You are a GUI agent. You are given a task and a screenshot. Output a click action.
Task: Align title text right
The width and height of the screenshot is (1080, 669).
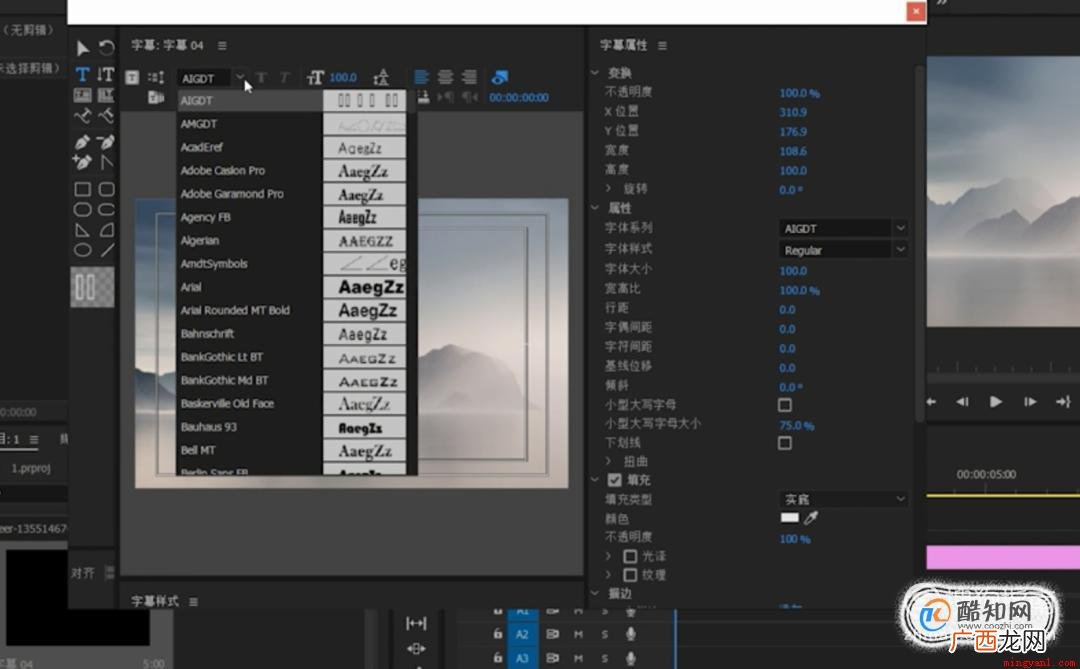tap(469, 77)
